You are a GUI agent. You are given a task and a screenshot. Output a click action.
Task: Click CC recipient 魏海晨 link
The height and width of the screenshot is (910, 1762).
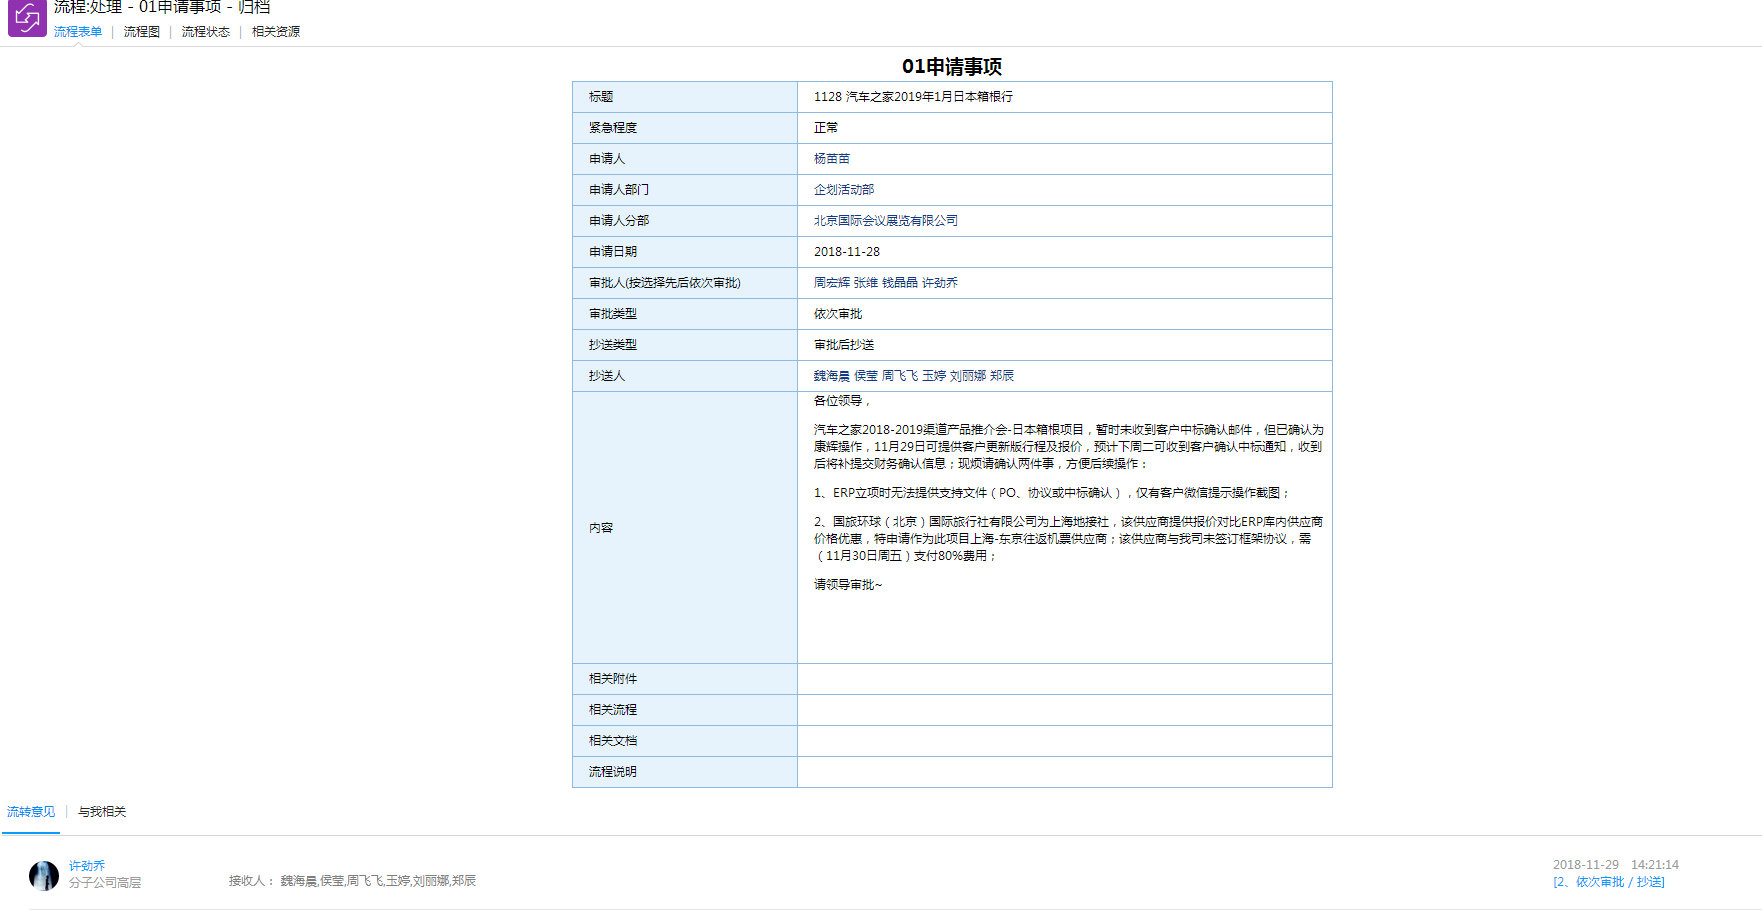[831, 376]
